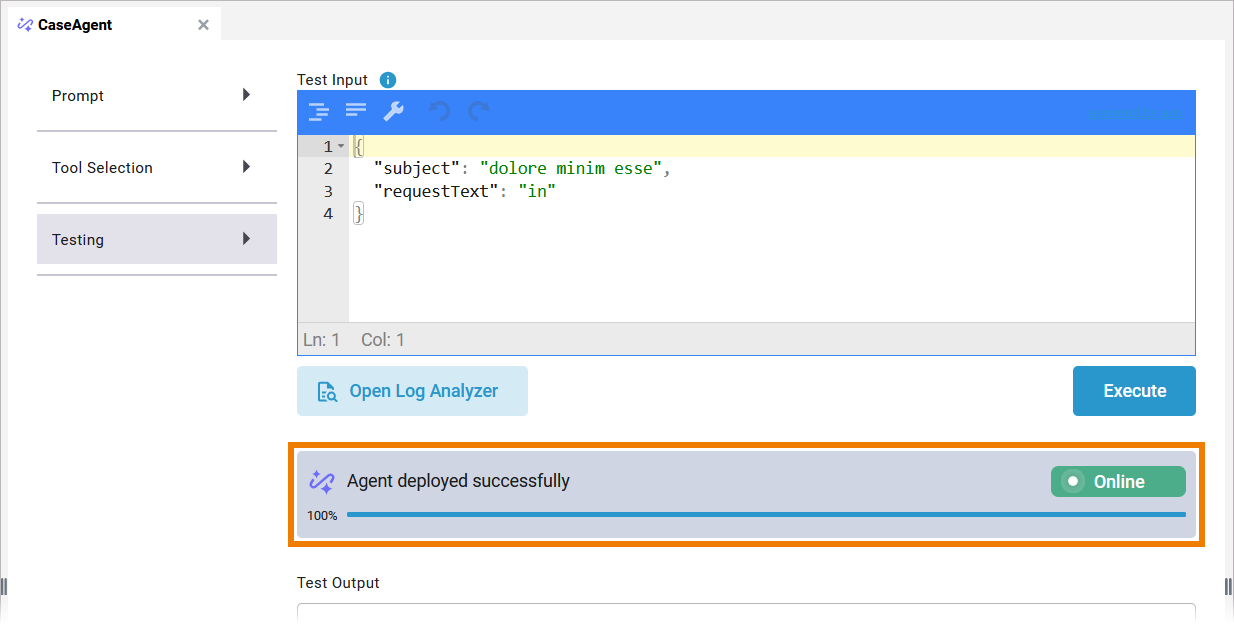1234x624 pixels.
Task: Expand the Prompt section arrow
Action: click(x=246, y=95)
